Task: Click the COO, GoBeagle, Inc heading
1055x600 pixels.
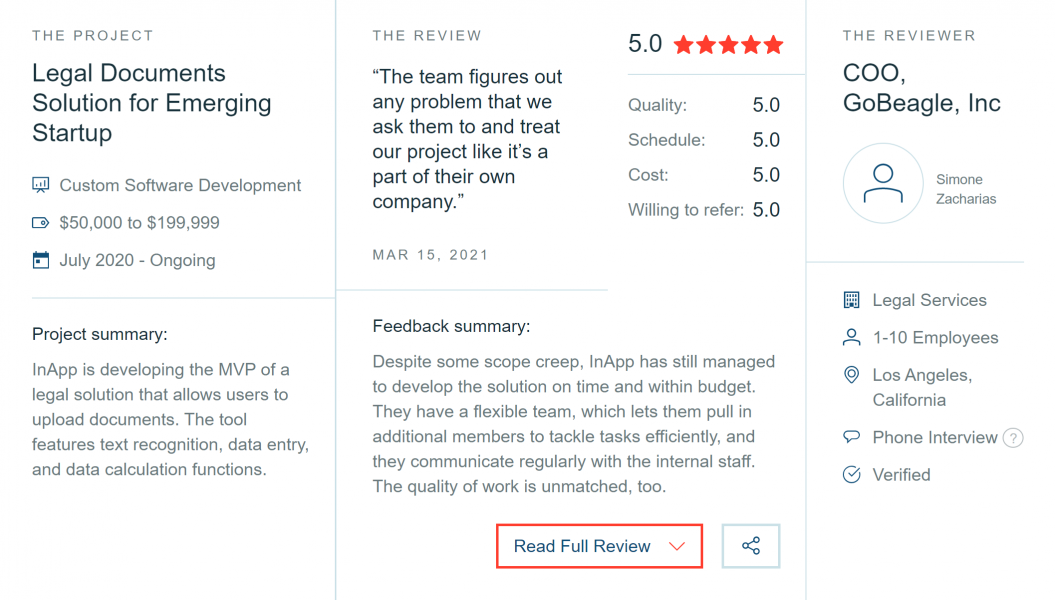Action: click(922, 87)
